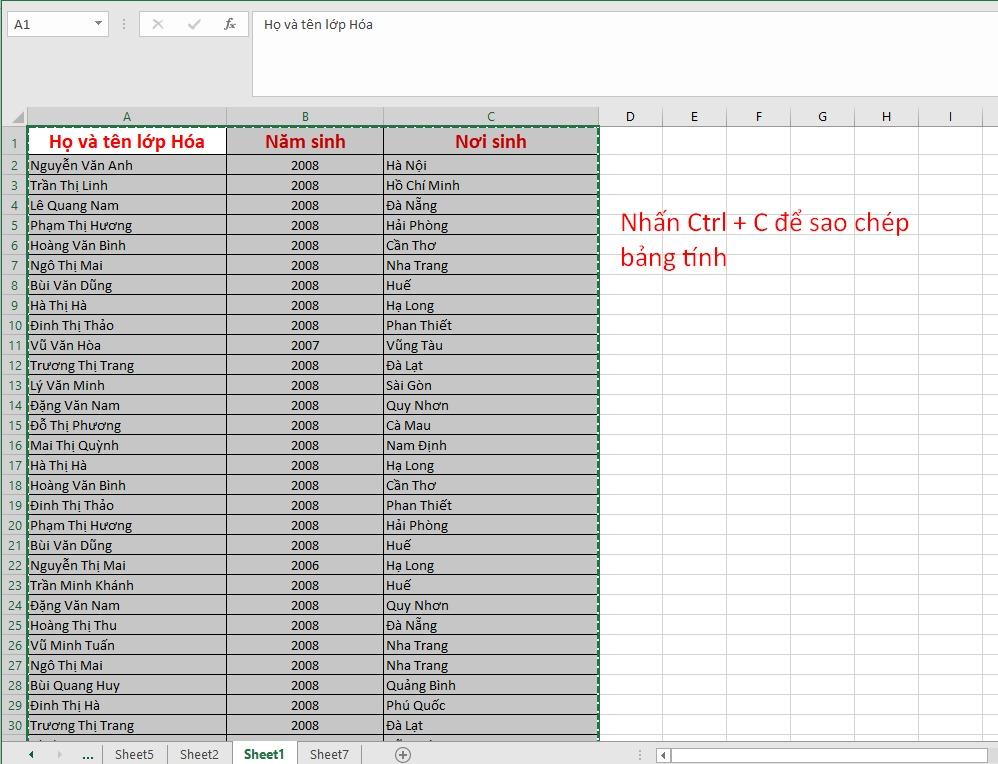Select the Sheet2 tab
This screenshot has height=764, width=998.
[x=198, y=755]
